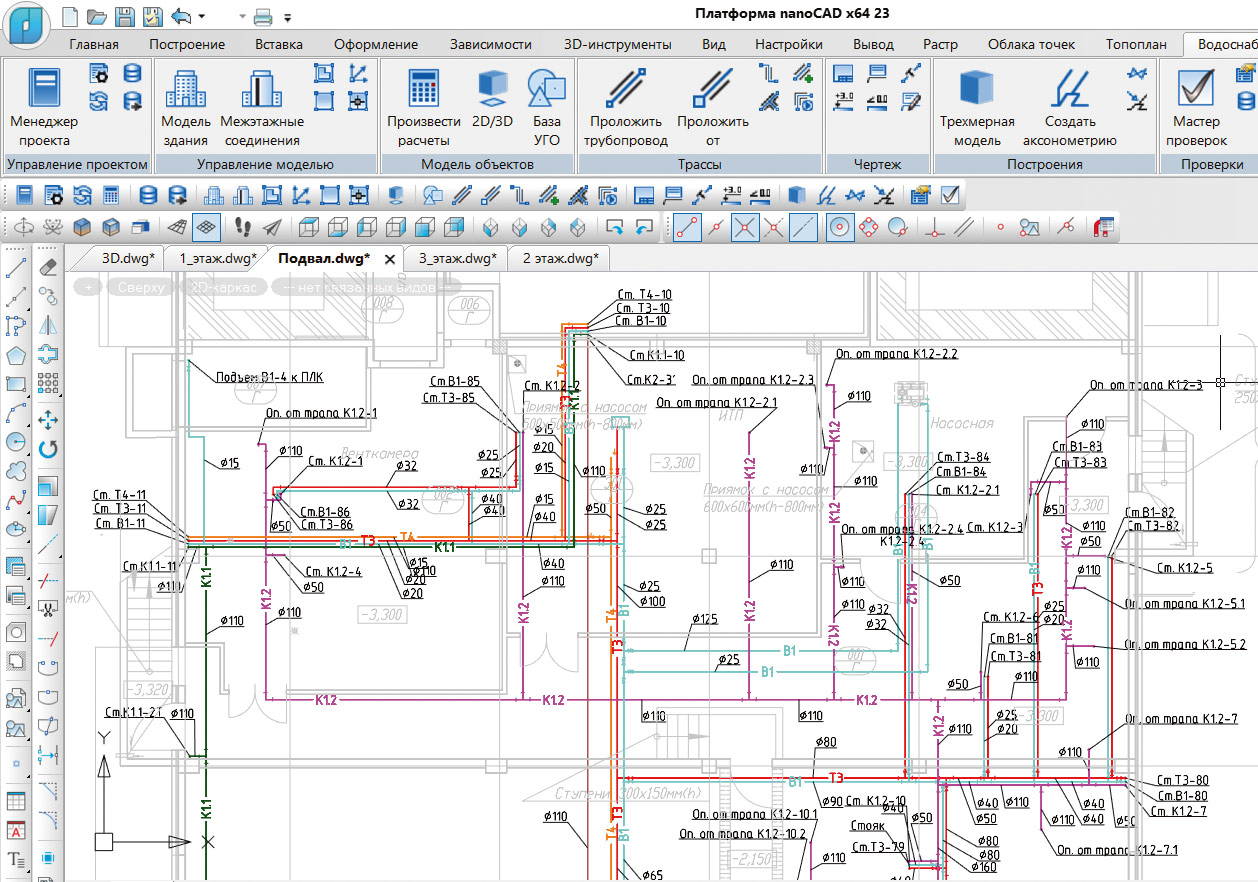Activate the fly mode paper plane icon

coord(272,227)
